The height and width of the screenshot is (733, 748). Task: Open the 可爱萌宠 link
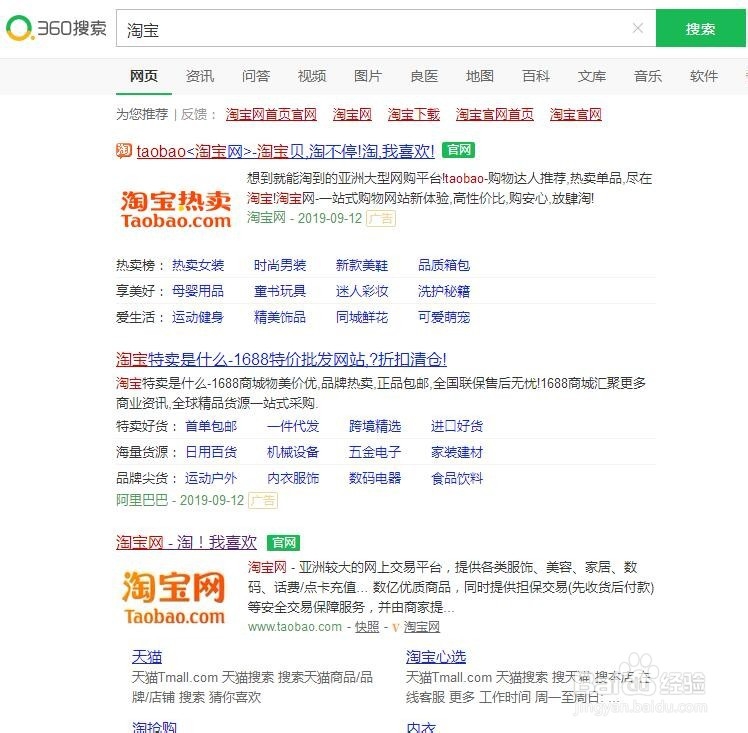click(x=444, y=317)
